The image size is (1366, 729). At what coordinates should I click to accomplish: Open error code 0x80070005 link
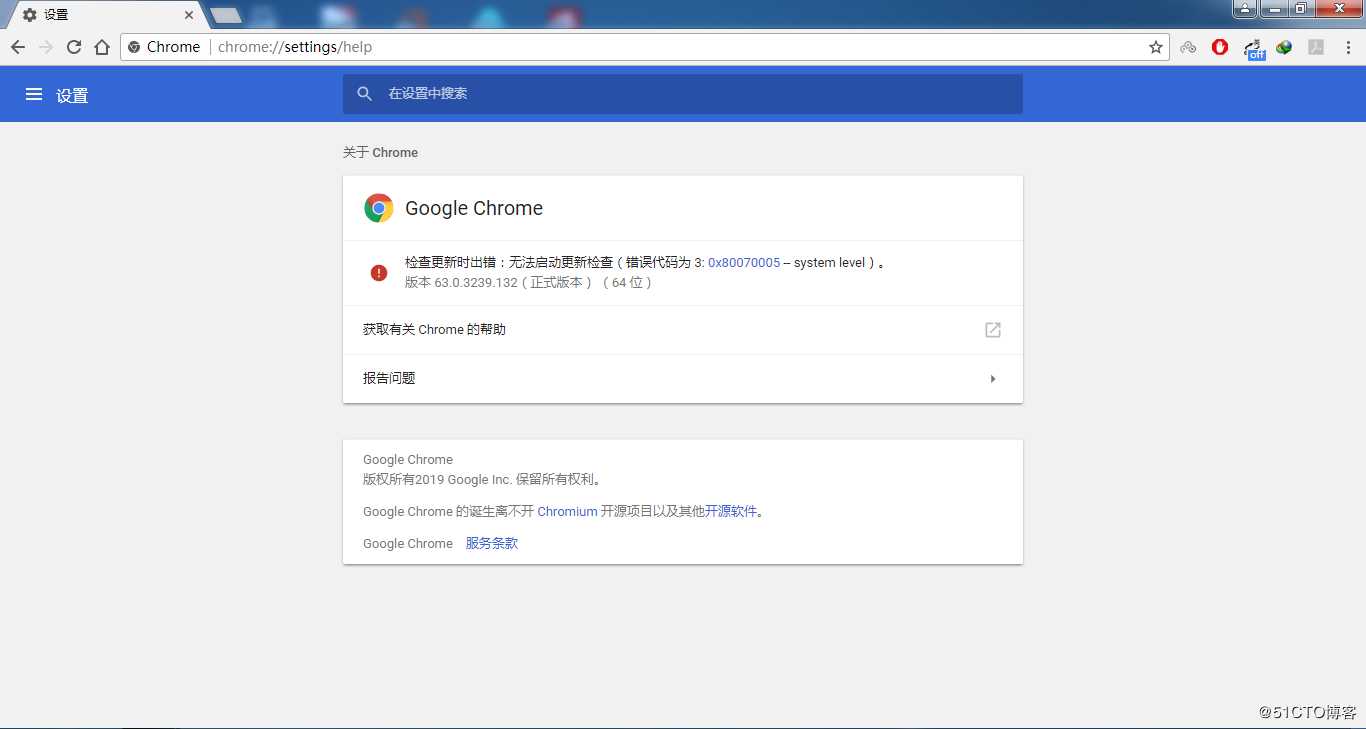tap(744, 263)
